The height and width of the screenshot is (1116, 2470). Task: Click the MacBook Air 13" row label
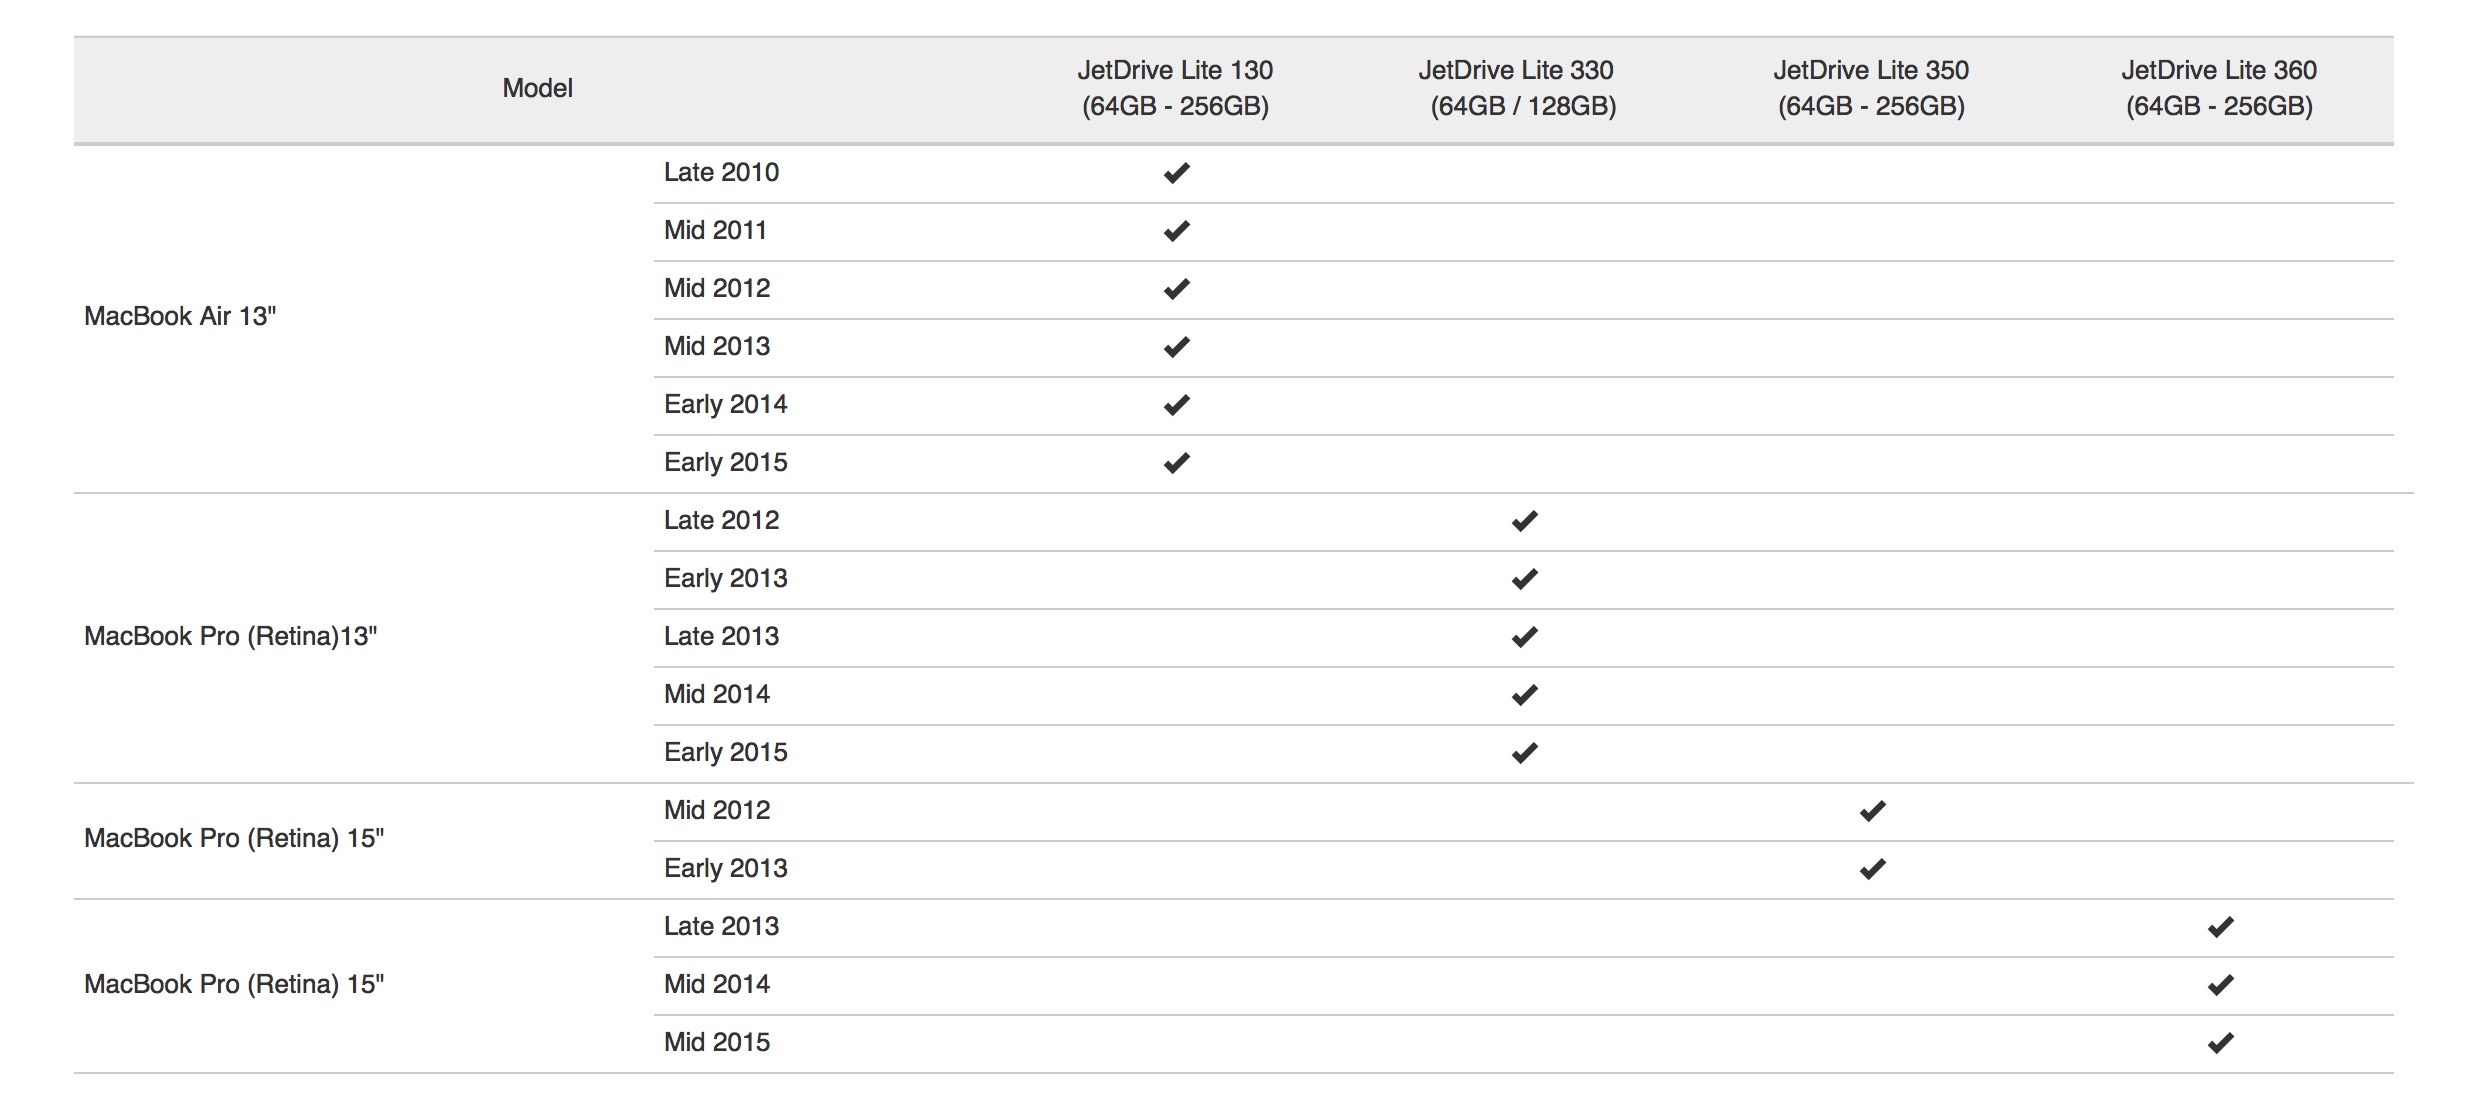(180, 316)
